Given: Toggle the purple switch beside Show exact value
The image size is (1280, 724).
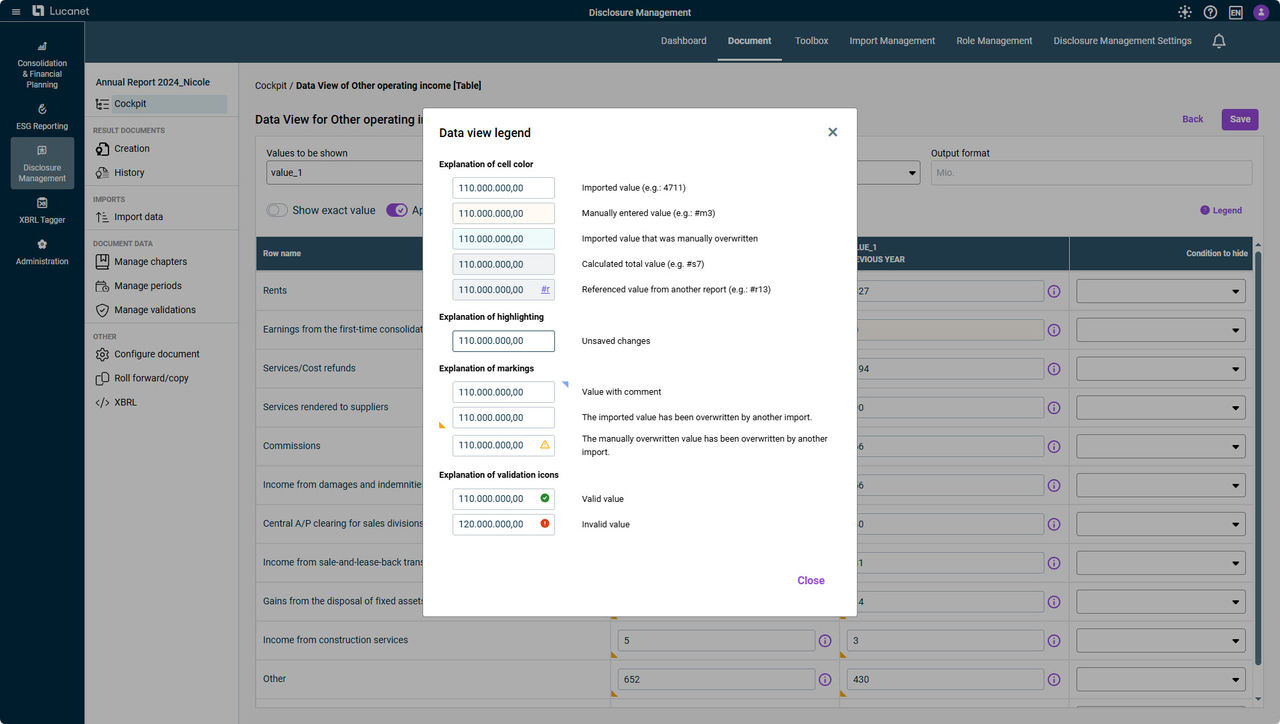Looking at the screenshot, I should [397, 210].
